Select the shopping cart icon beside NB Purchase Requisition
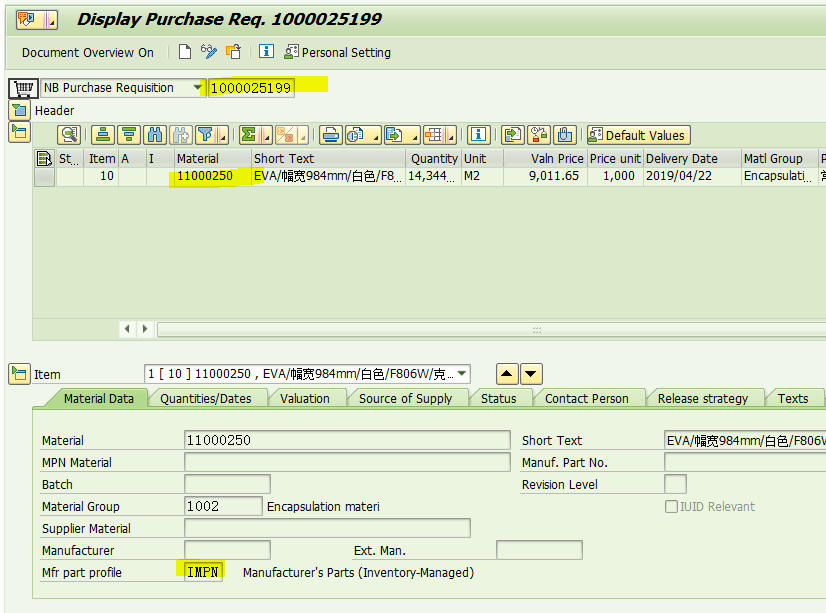The image size is (826, 613). pyautogui.click(x=22, y=87)
